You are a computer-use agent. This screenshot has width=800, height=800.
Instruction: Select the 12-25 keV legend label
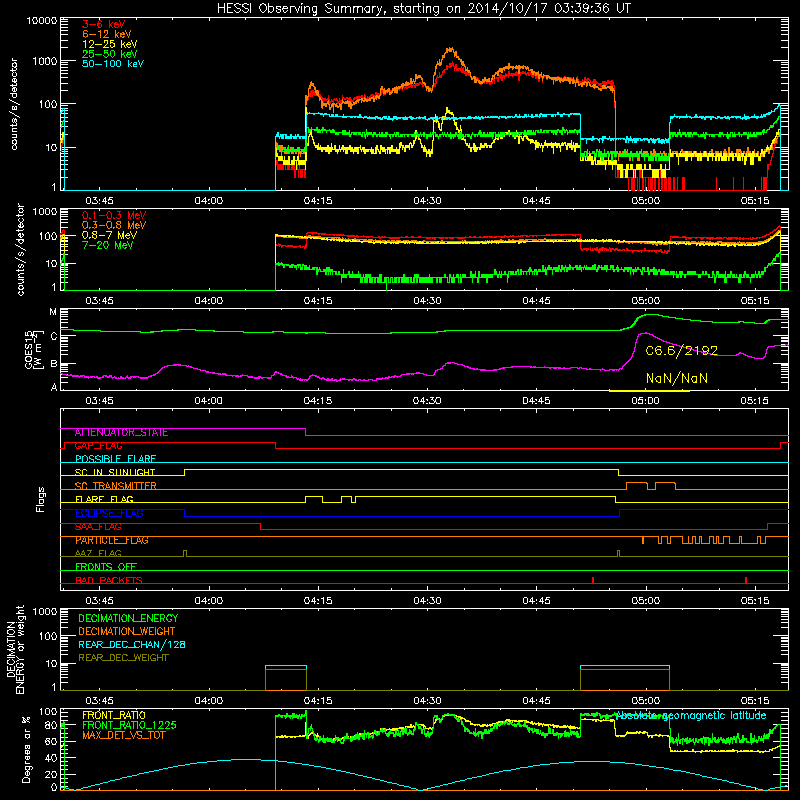[110, 44]
